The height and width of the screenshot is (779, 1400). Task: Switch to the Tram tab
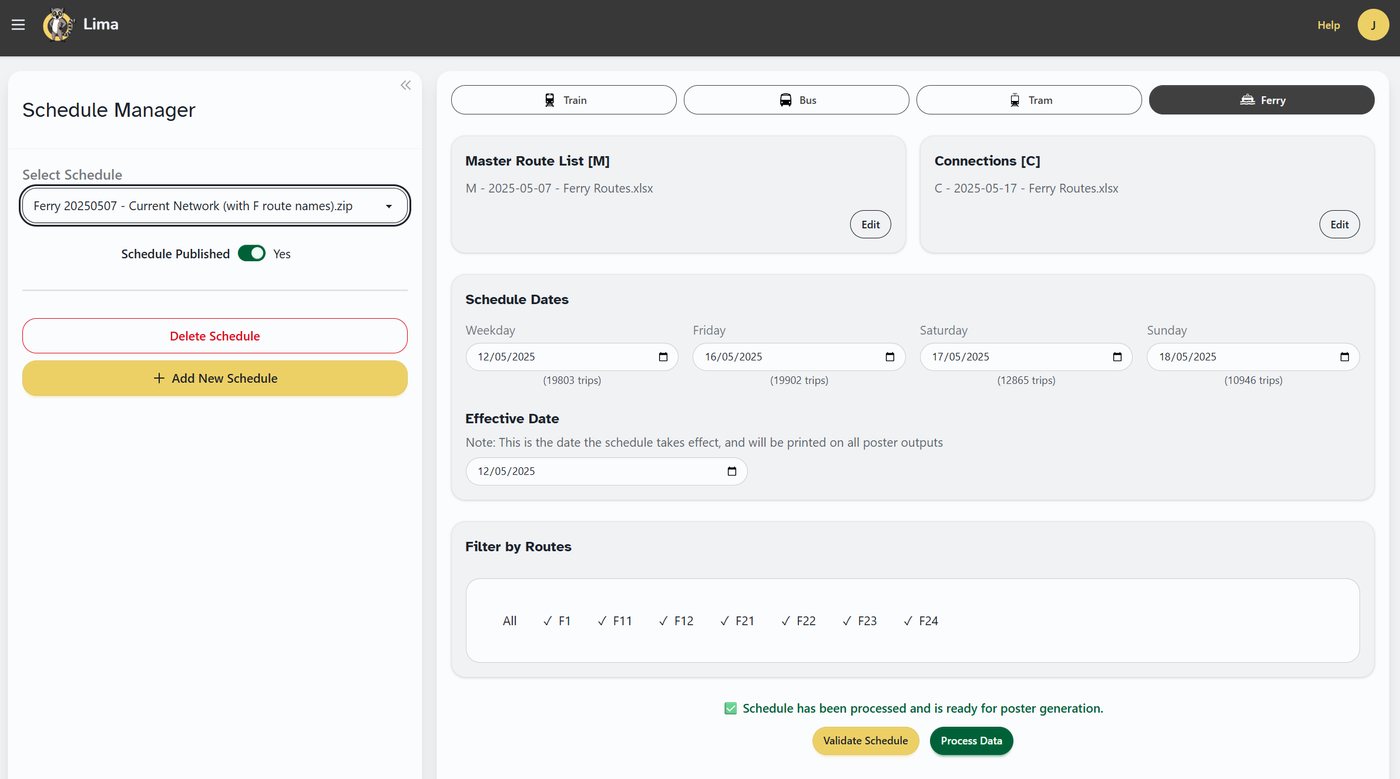[1029, 100]
